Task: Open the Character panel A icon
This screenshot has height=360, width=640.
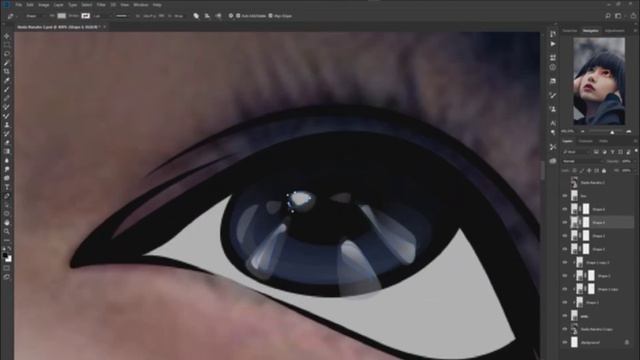Action: (553, 123)
